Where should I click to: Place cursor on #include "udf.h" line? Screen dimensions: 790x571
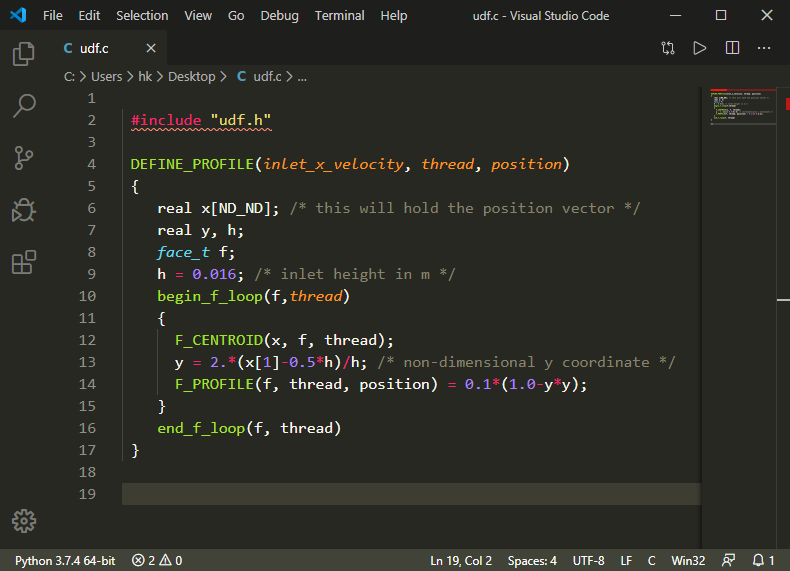(x=201, y=120)
